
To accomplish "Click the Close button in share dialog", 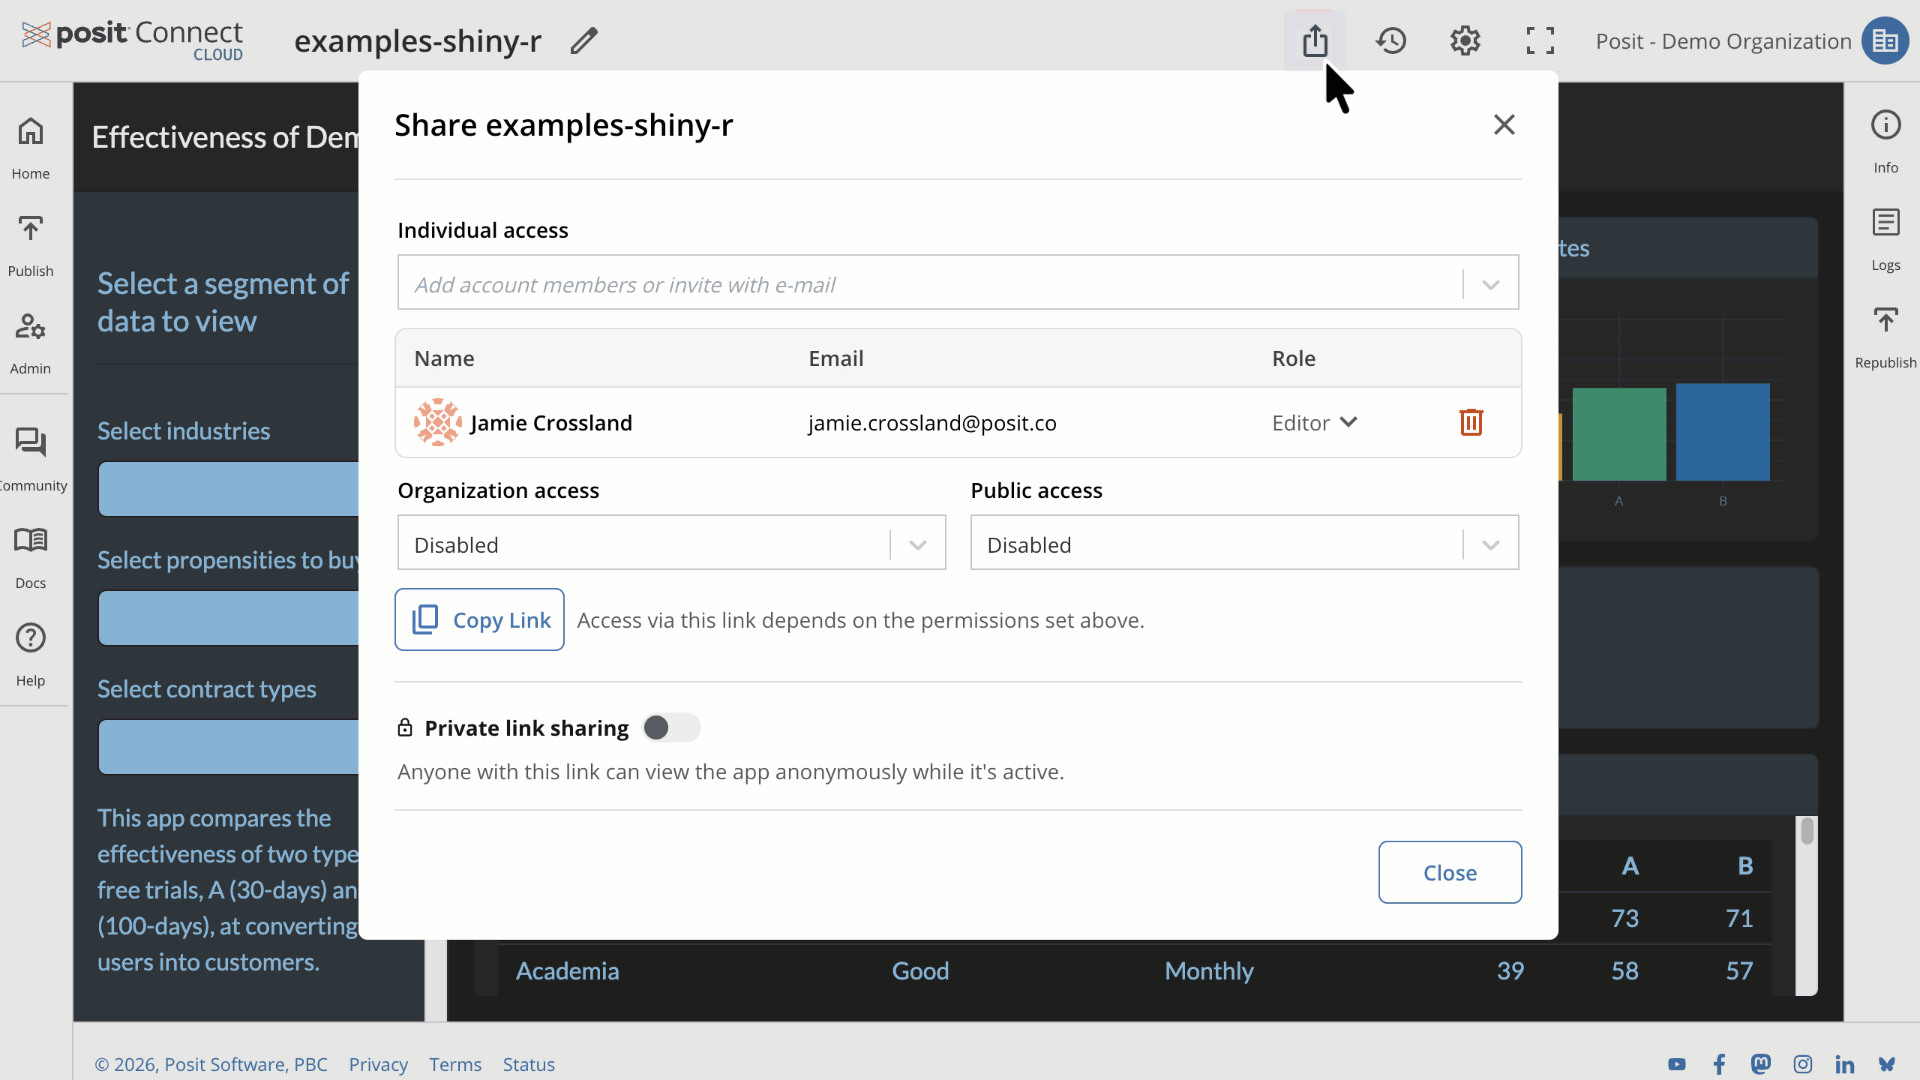I will click(x=1449, y=872).
